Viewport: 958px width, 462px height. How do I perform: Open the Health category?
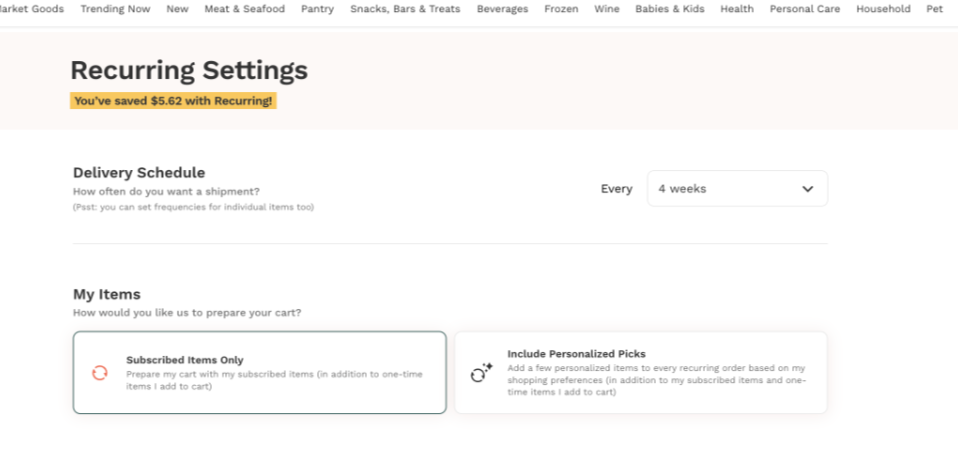[x=736, y=9]
